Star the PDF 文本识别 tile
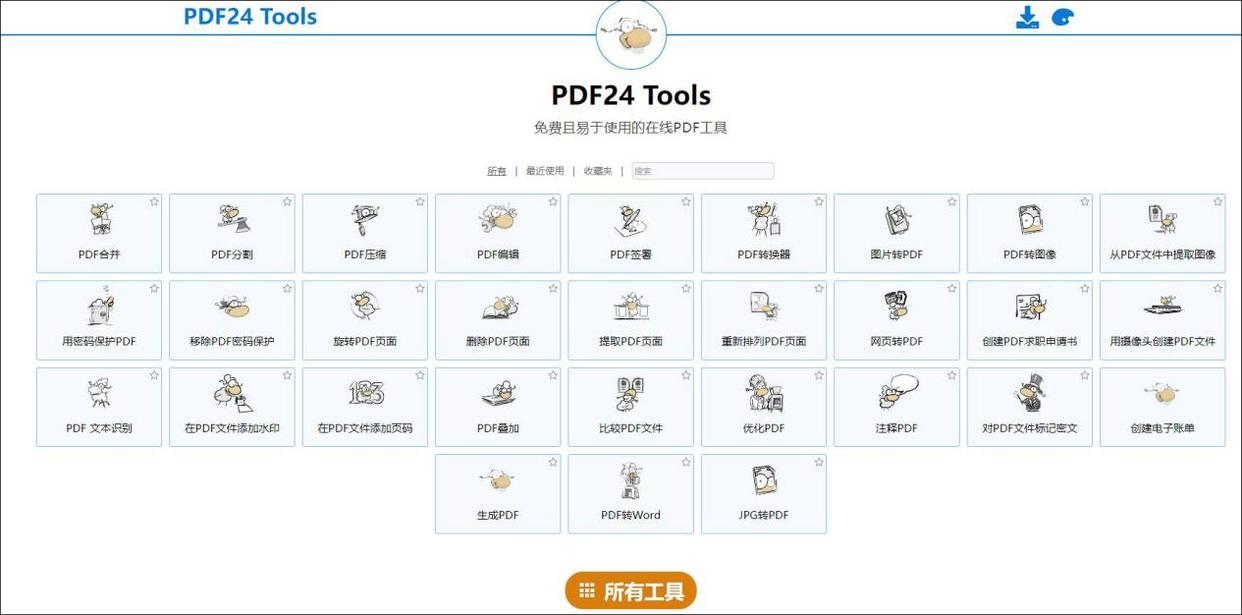Screen dimensions: 1242x615 pos(154,376)
